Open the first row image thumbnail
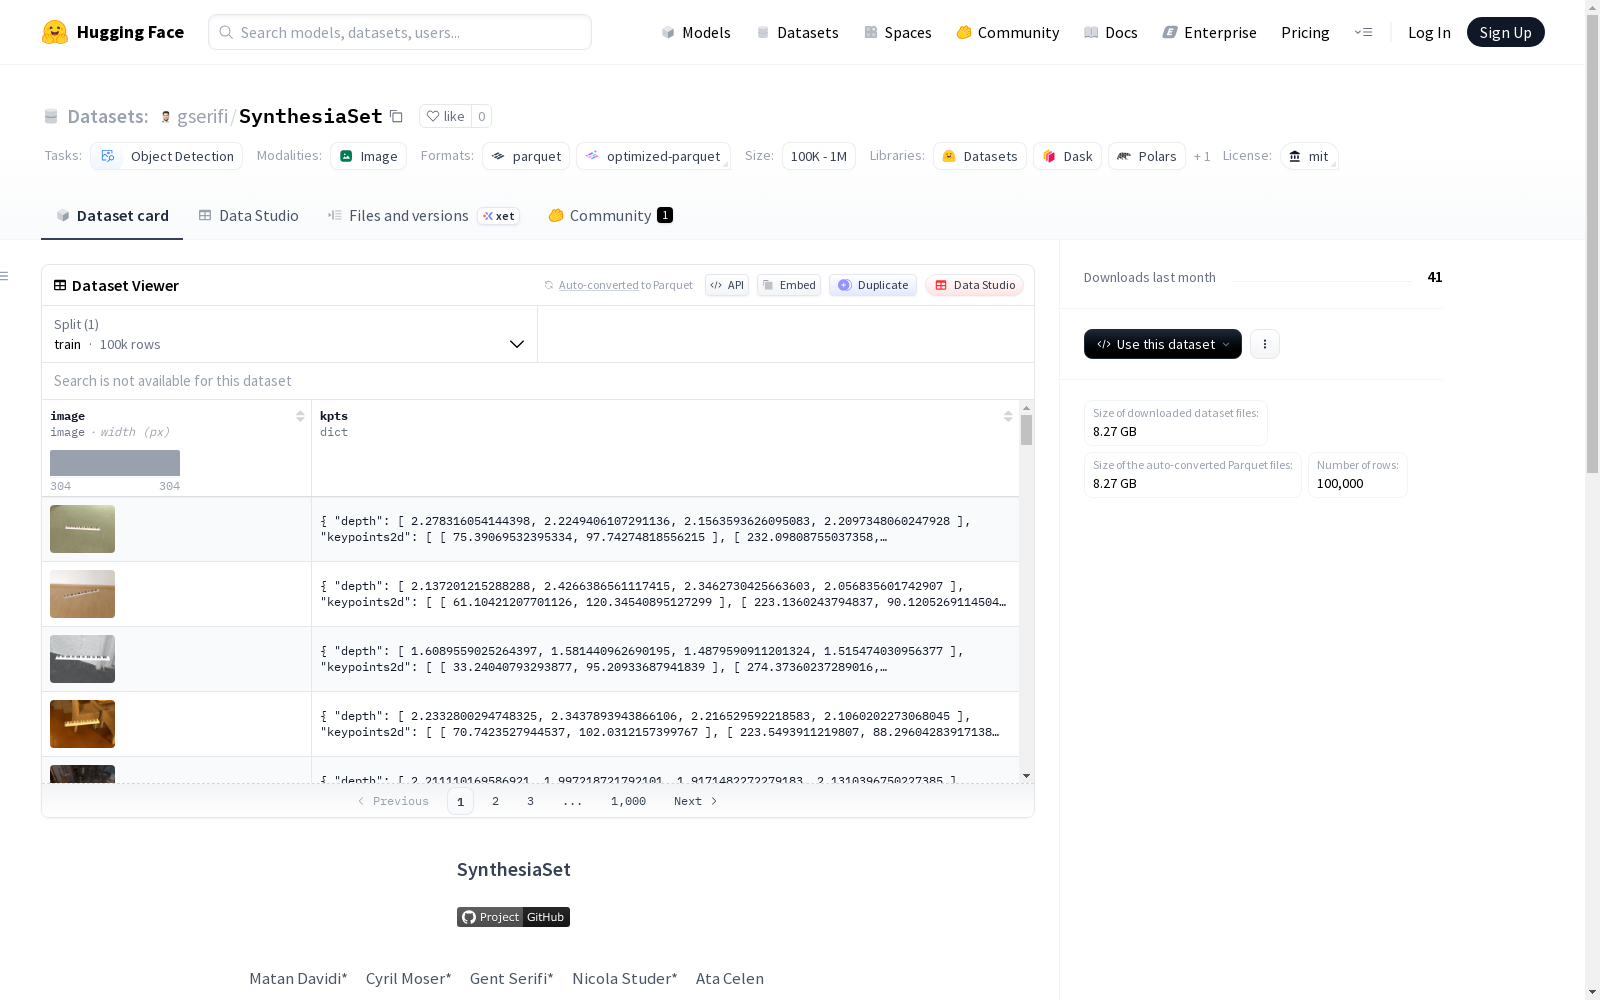1600x1000 pixels. (82, 529)
